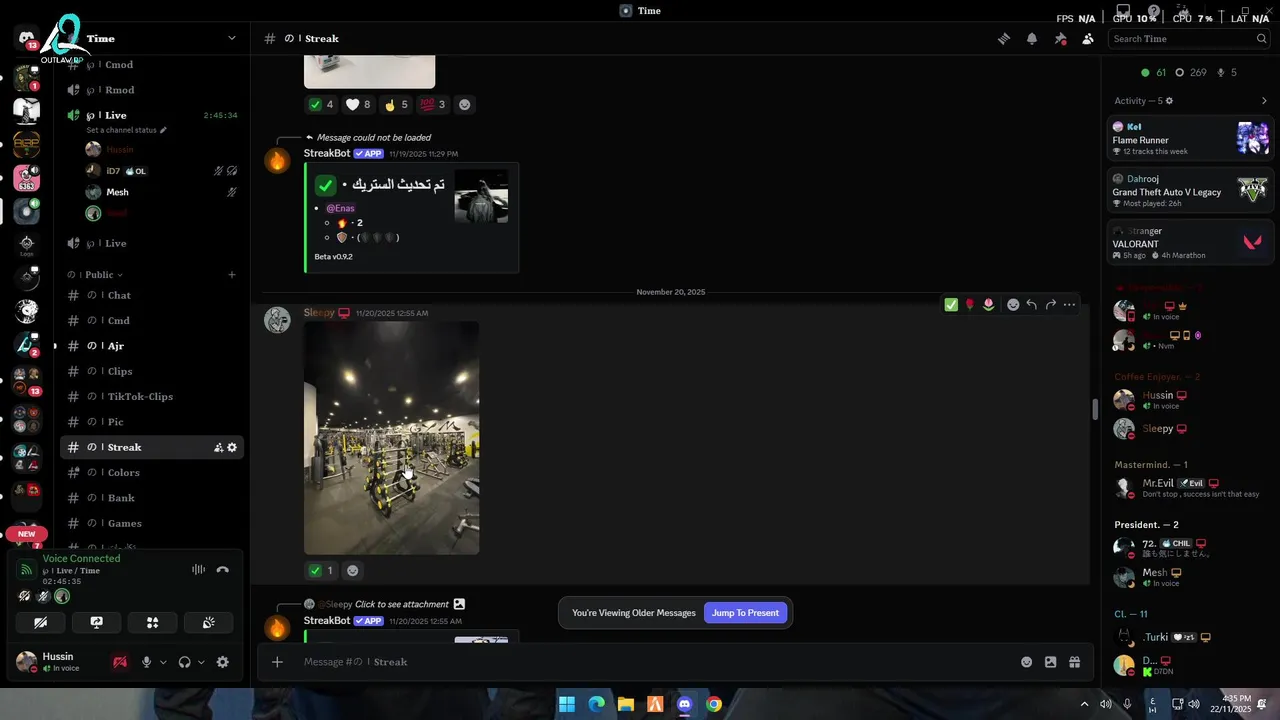Create invite for Streak channel
The height and width of the screenshot is (720, 1280).
(x=218, y=447)
